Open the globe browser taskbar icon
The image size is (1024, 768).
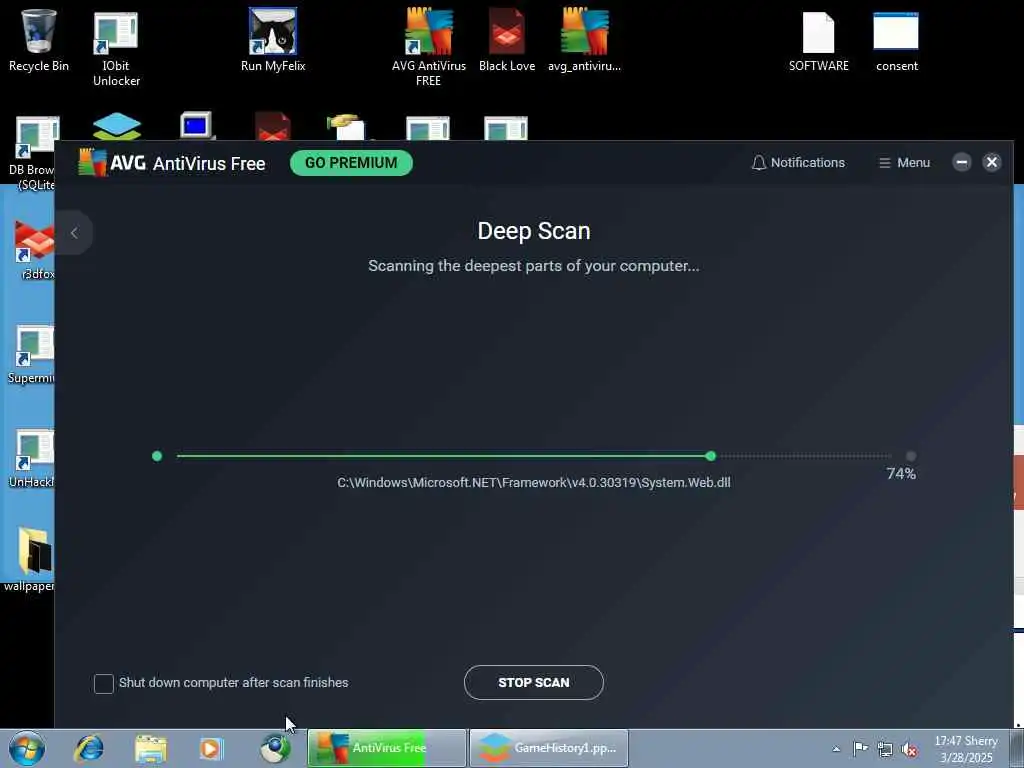click(275, 748)
